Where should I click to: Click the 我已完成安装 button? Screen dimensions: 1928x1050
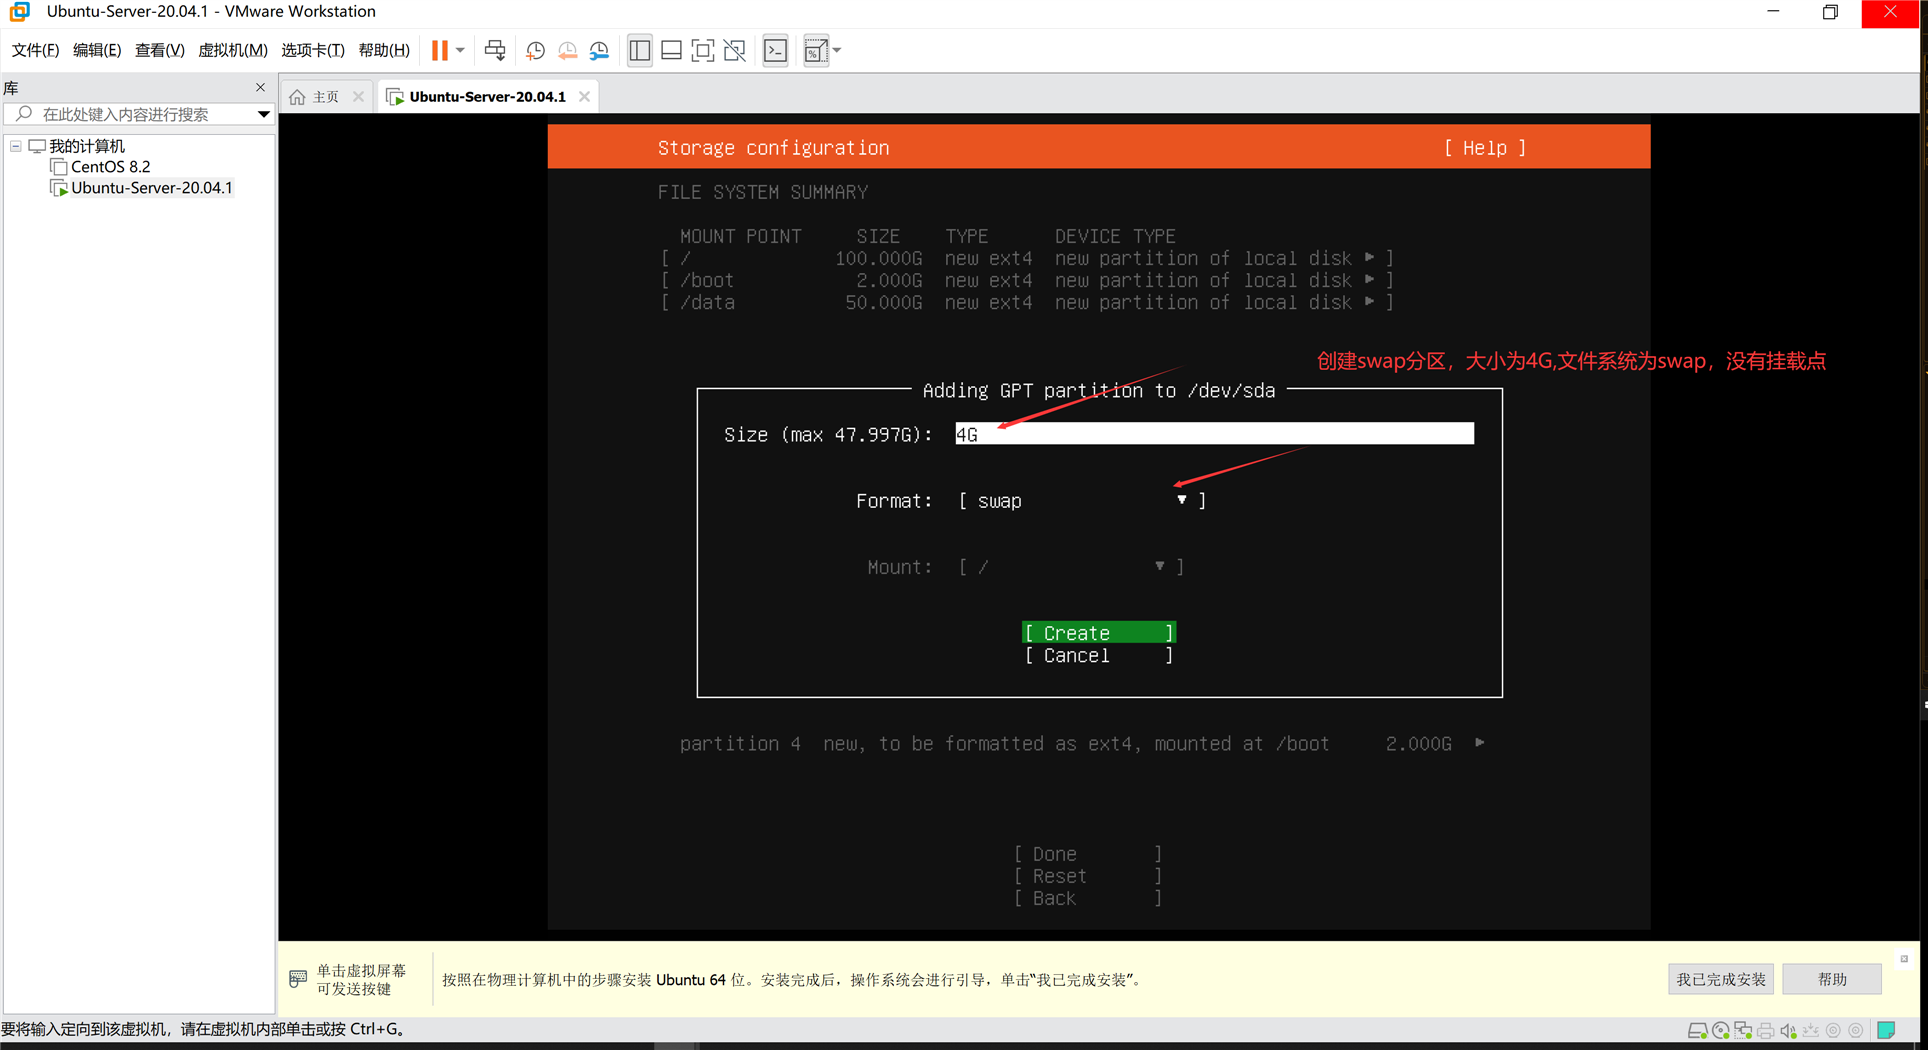tap(1721, 979)
